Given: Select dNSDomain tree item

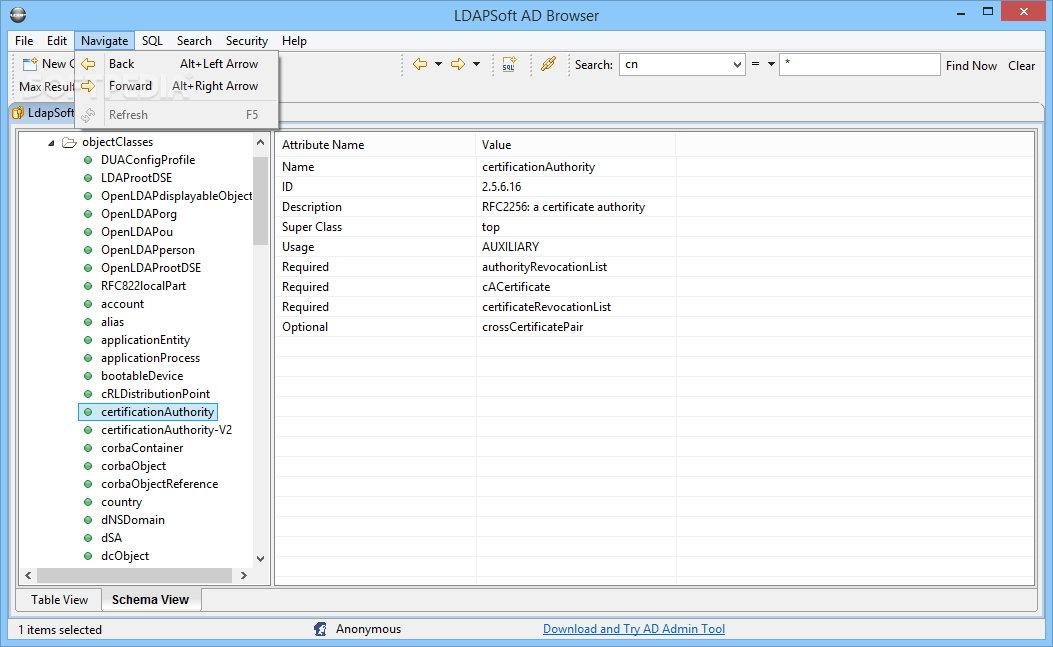Looking at the screenshot, I should tap(133, 520).
